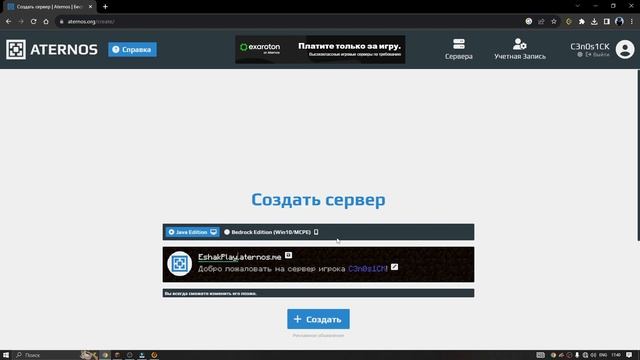The height and width of the screenshot is (360, 640).
Task: Click edit icon next to server address
Action: click(288, 255)
